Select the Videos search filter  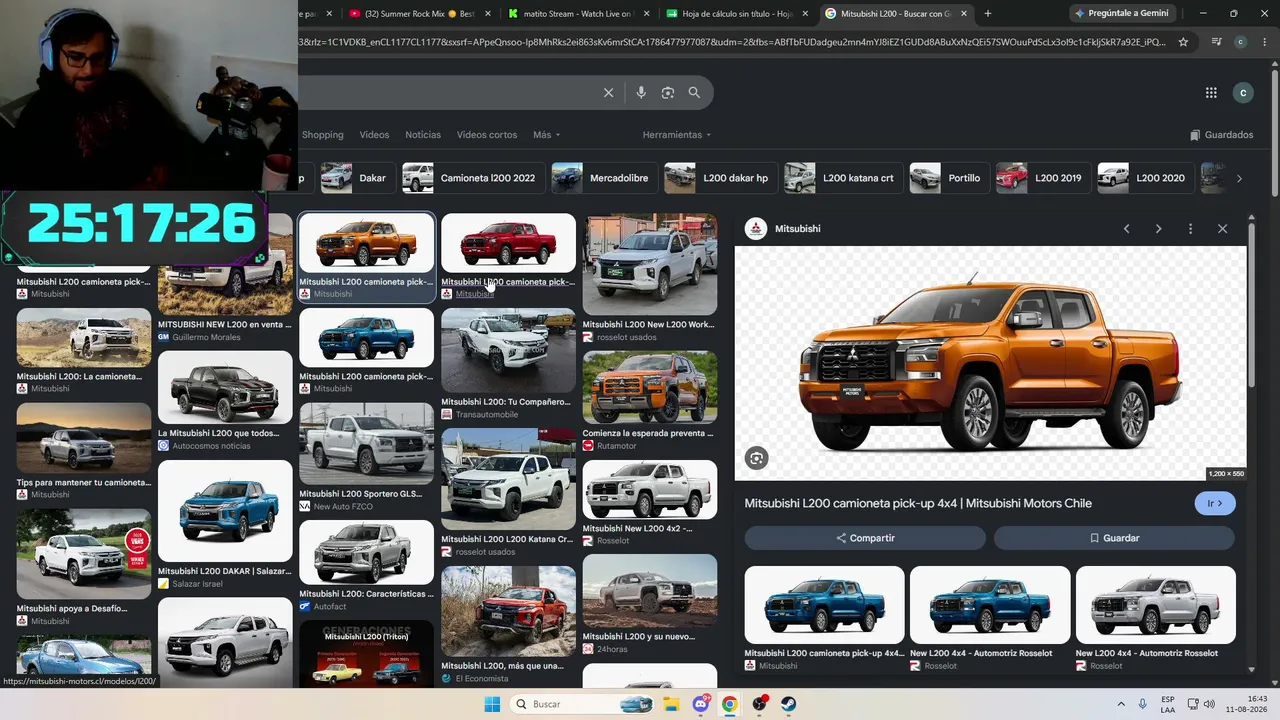point(374,135)
